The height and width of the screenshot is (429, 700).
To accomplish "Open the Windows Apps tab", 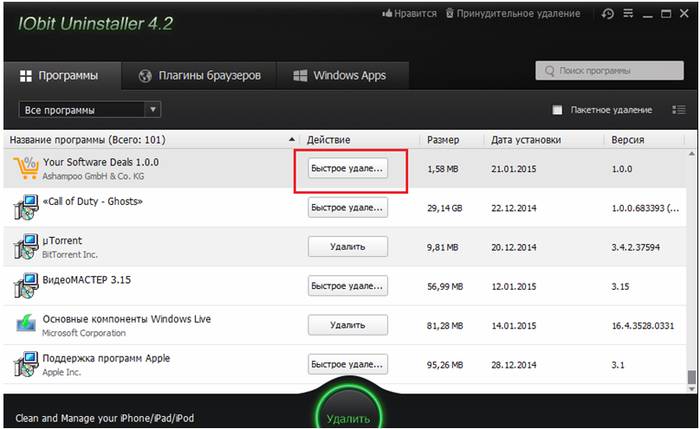I will tap(338, 75).
